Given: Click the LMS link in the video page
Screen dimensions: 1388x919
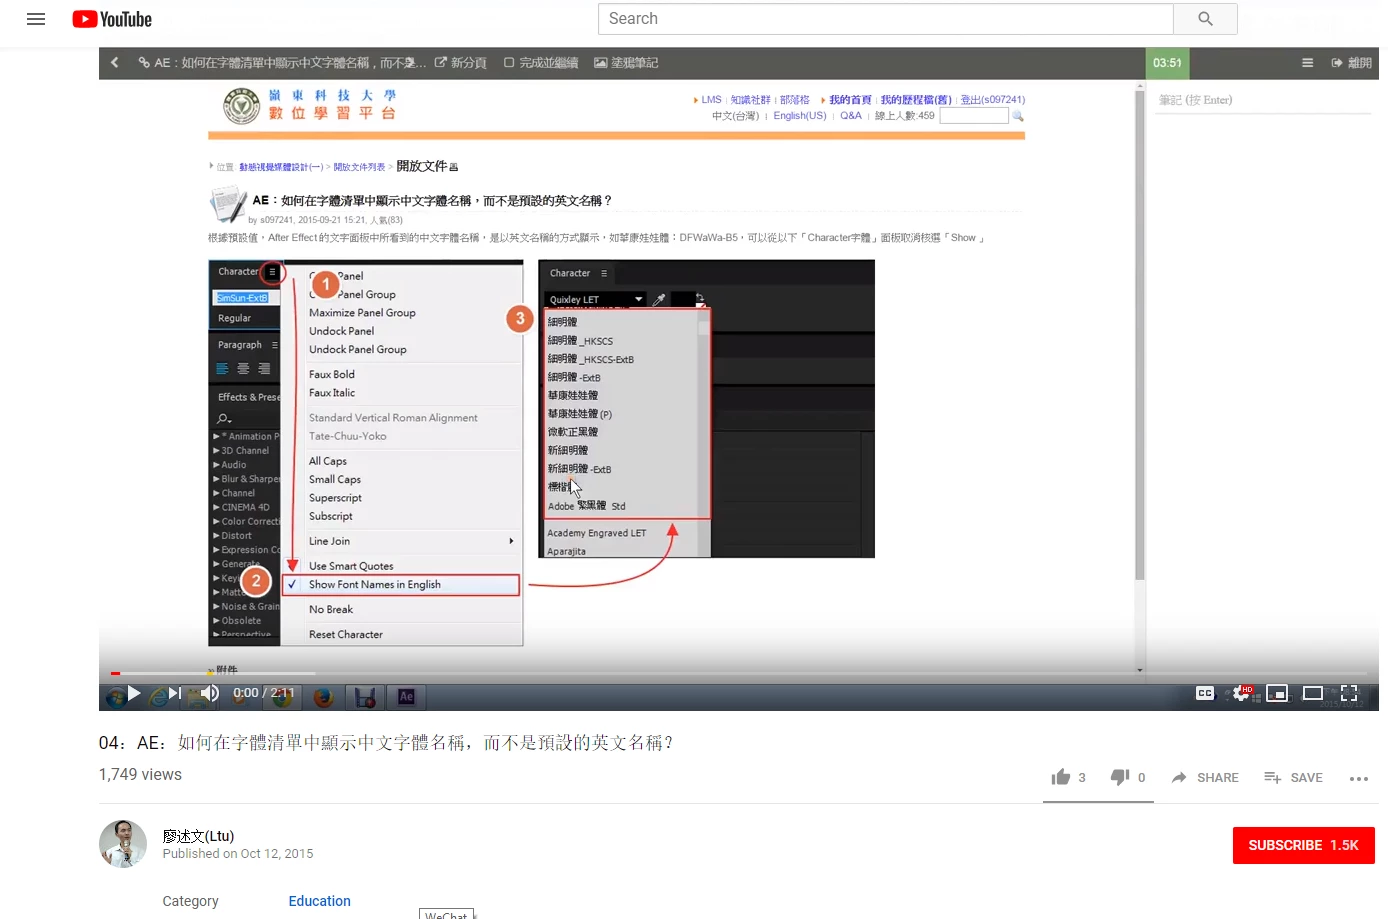Looking at the screenshot, I should click(x=711, y=100).
